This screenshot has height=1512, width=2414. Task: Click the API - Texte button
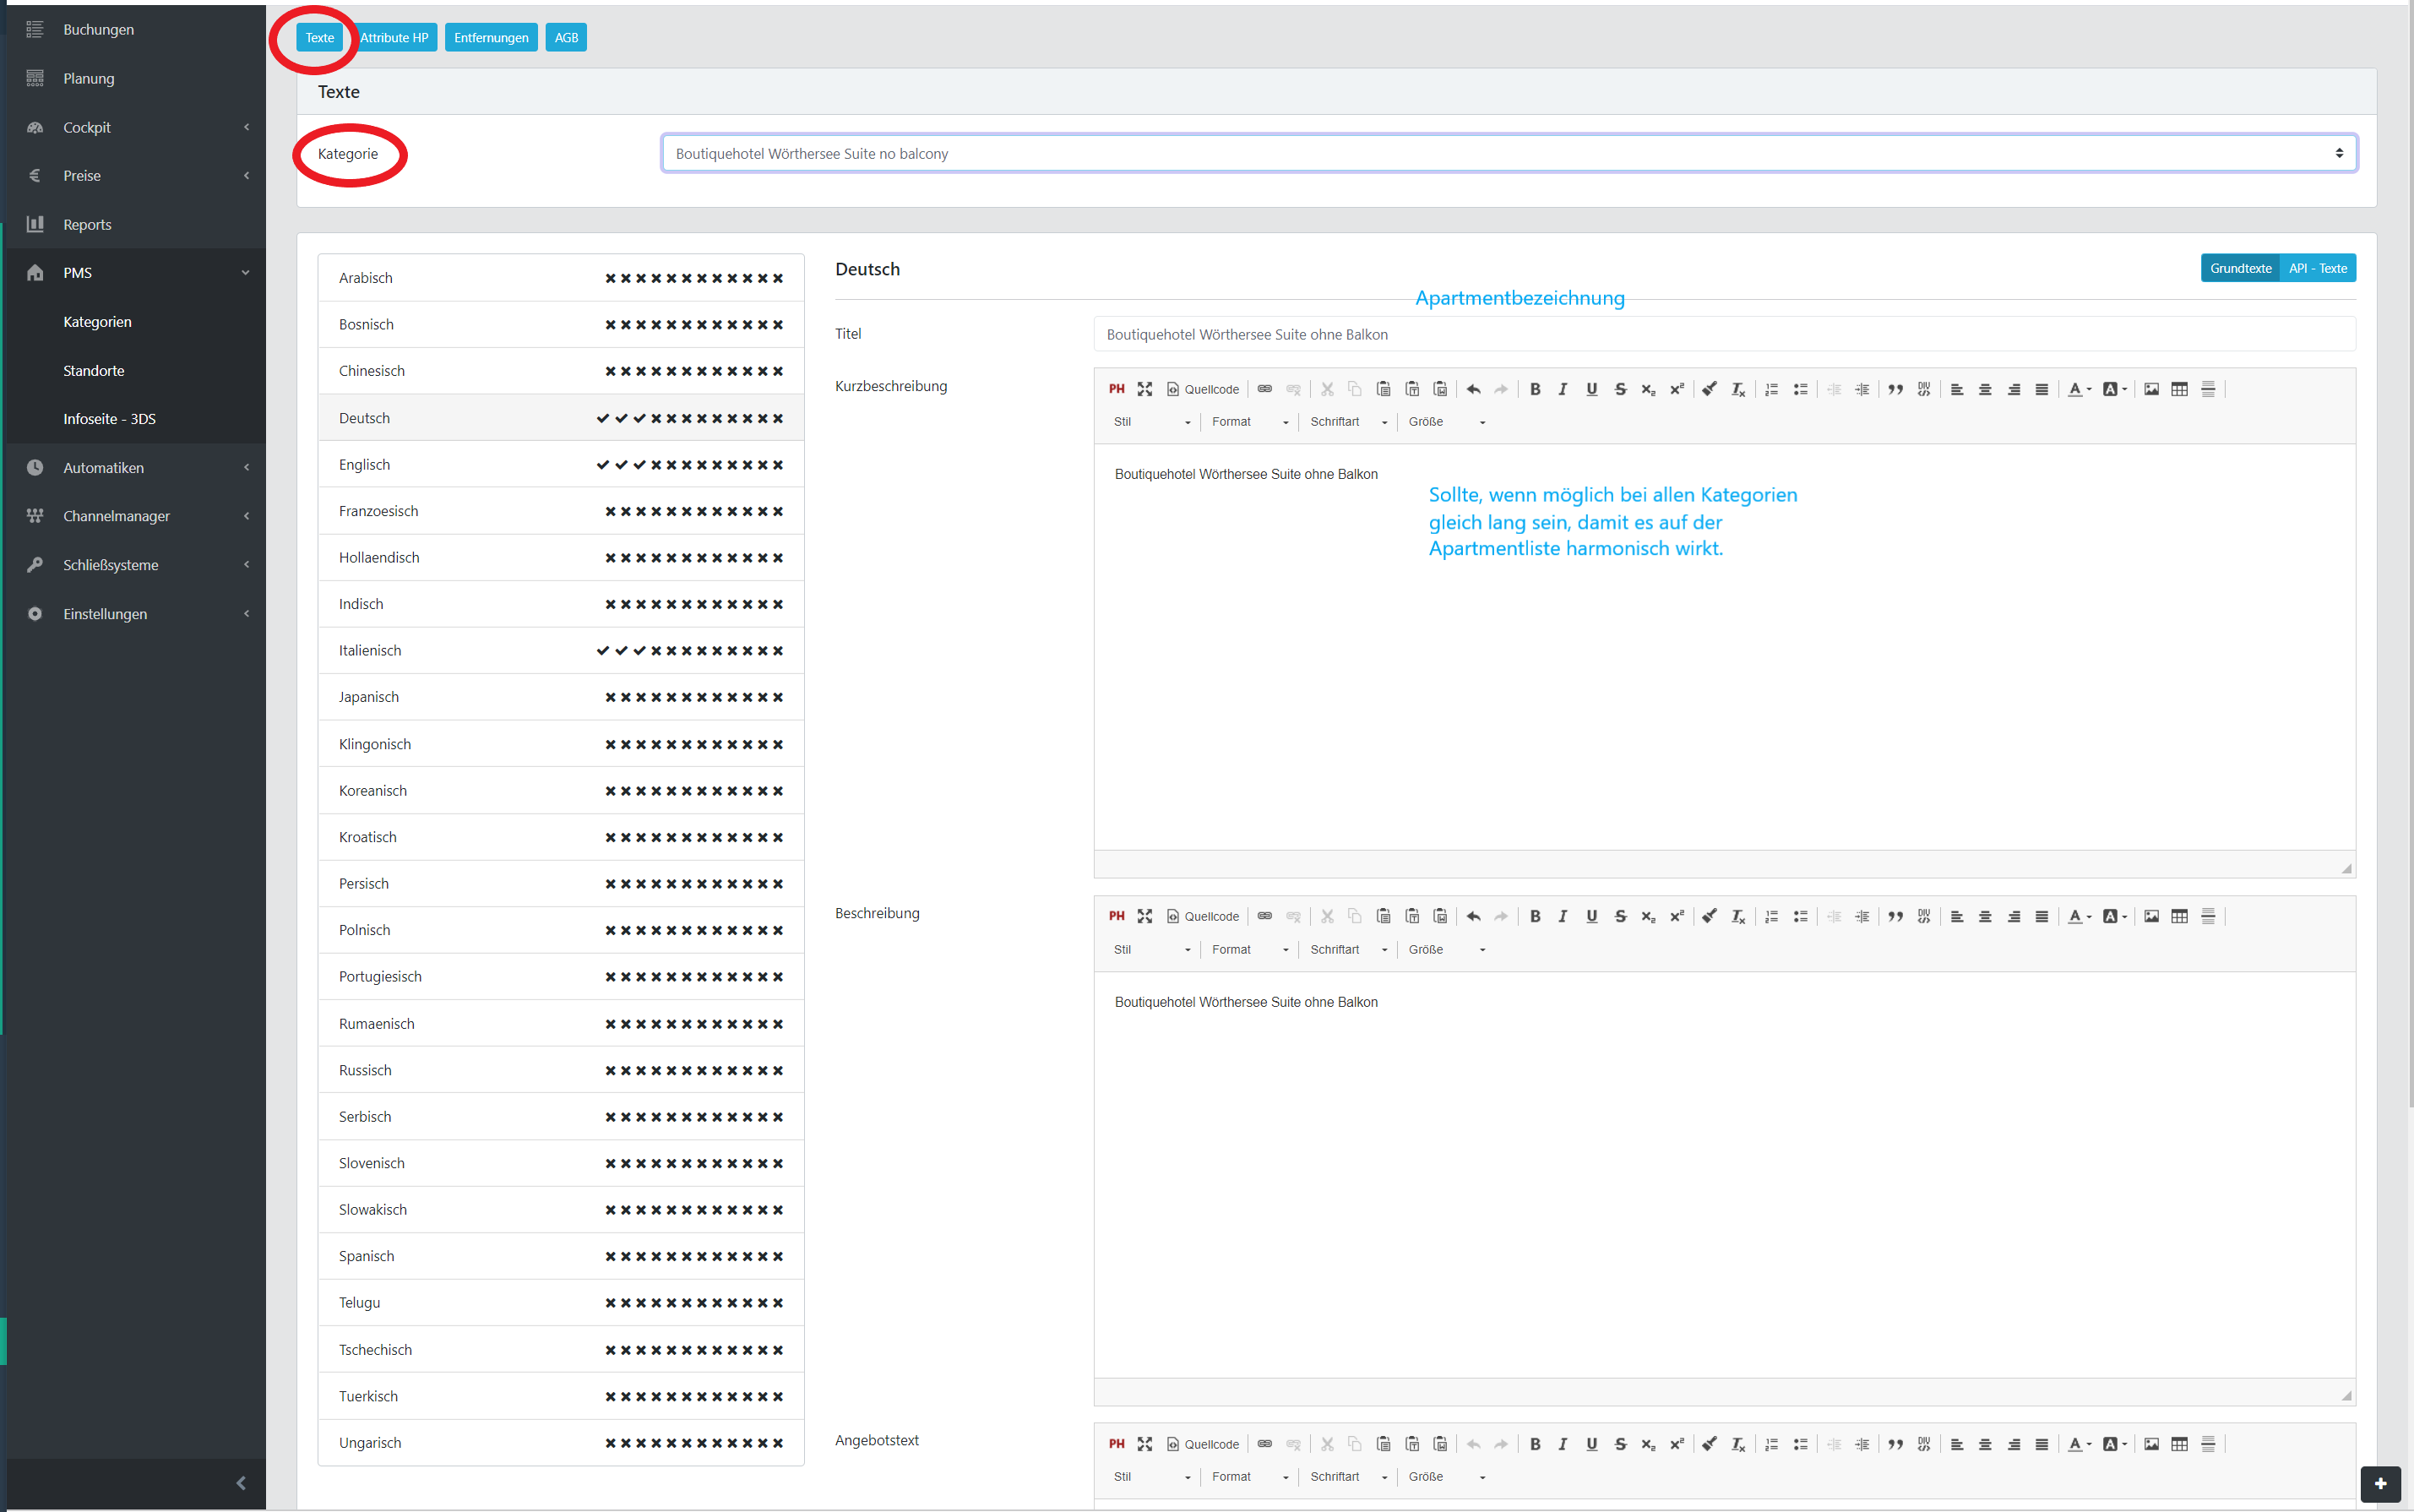pyautogui.click(x=2317, y=268)
